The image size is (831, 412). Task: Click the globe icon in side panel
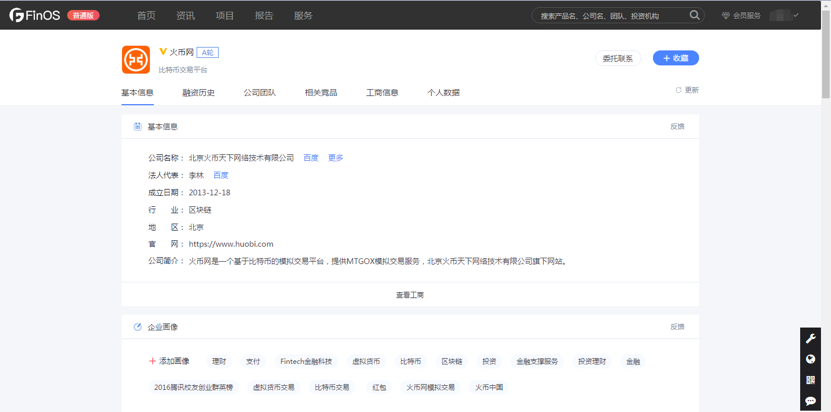pyautogui.click(x=810, y=359)
